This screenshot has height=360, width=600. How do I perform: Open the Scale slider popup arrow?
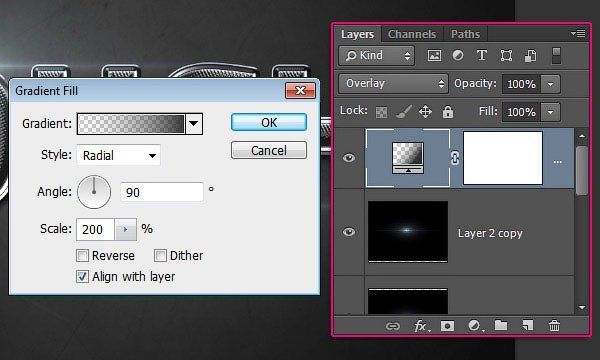[x=126, y=230]
